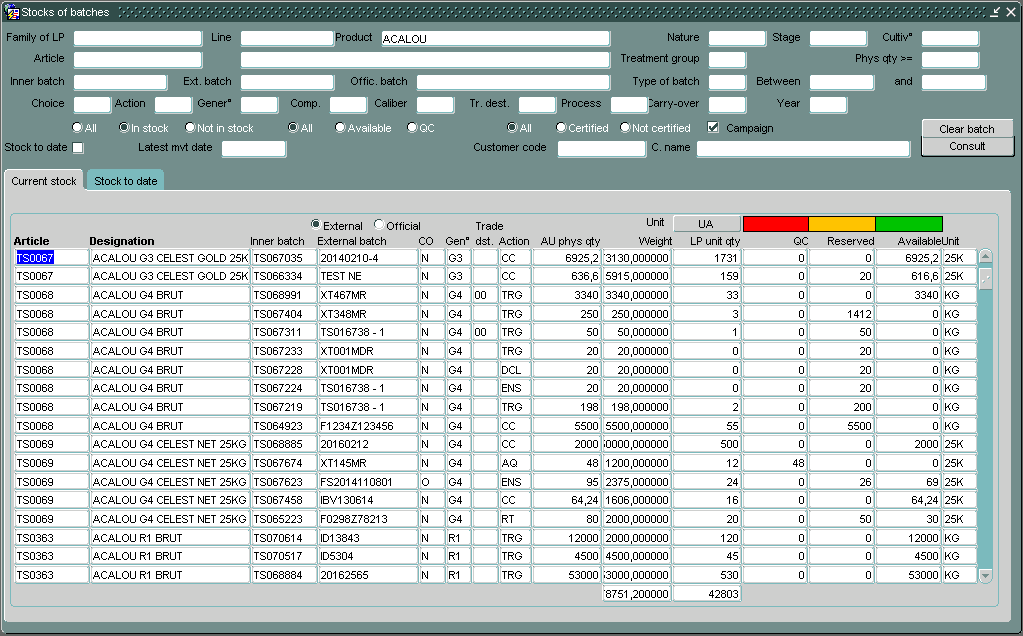Viewport: 1023px width, 636px height.
Task: Focus the Type of batch field
Action: [x=727, y=82]
